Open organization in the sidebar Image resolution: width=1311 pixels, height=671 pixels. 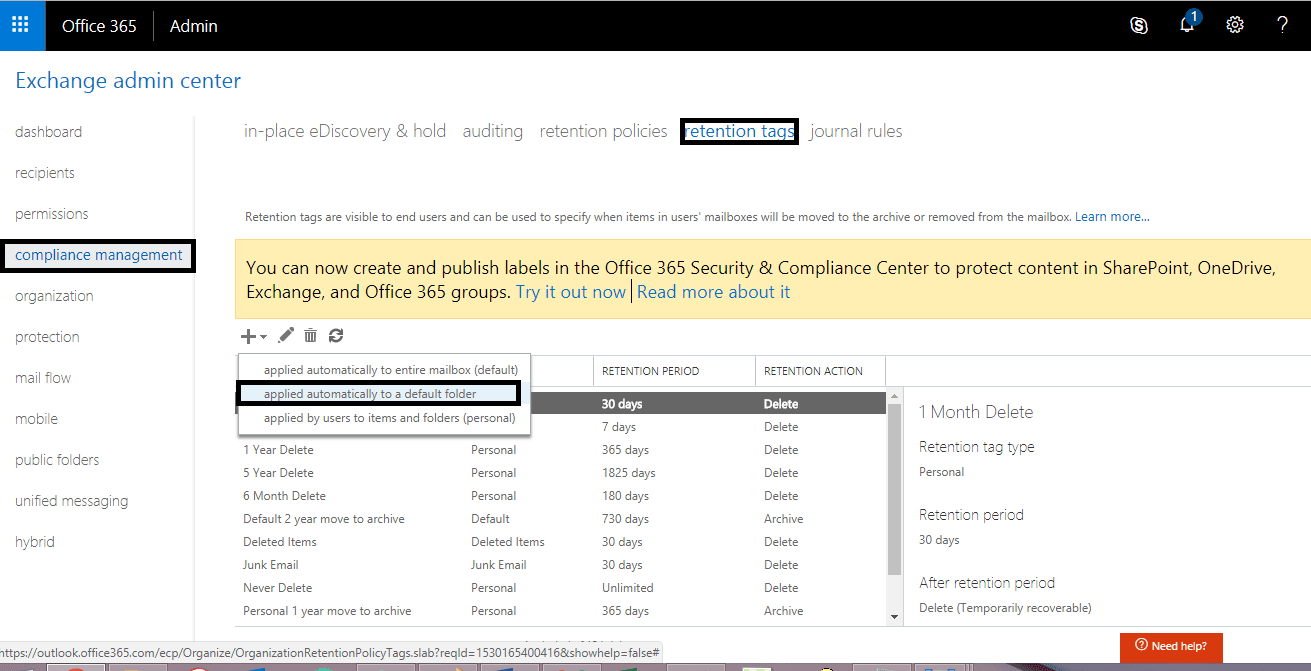pyautogui.click(x=54, y=296)
